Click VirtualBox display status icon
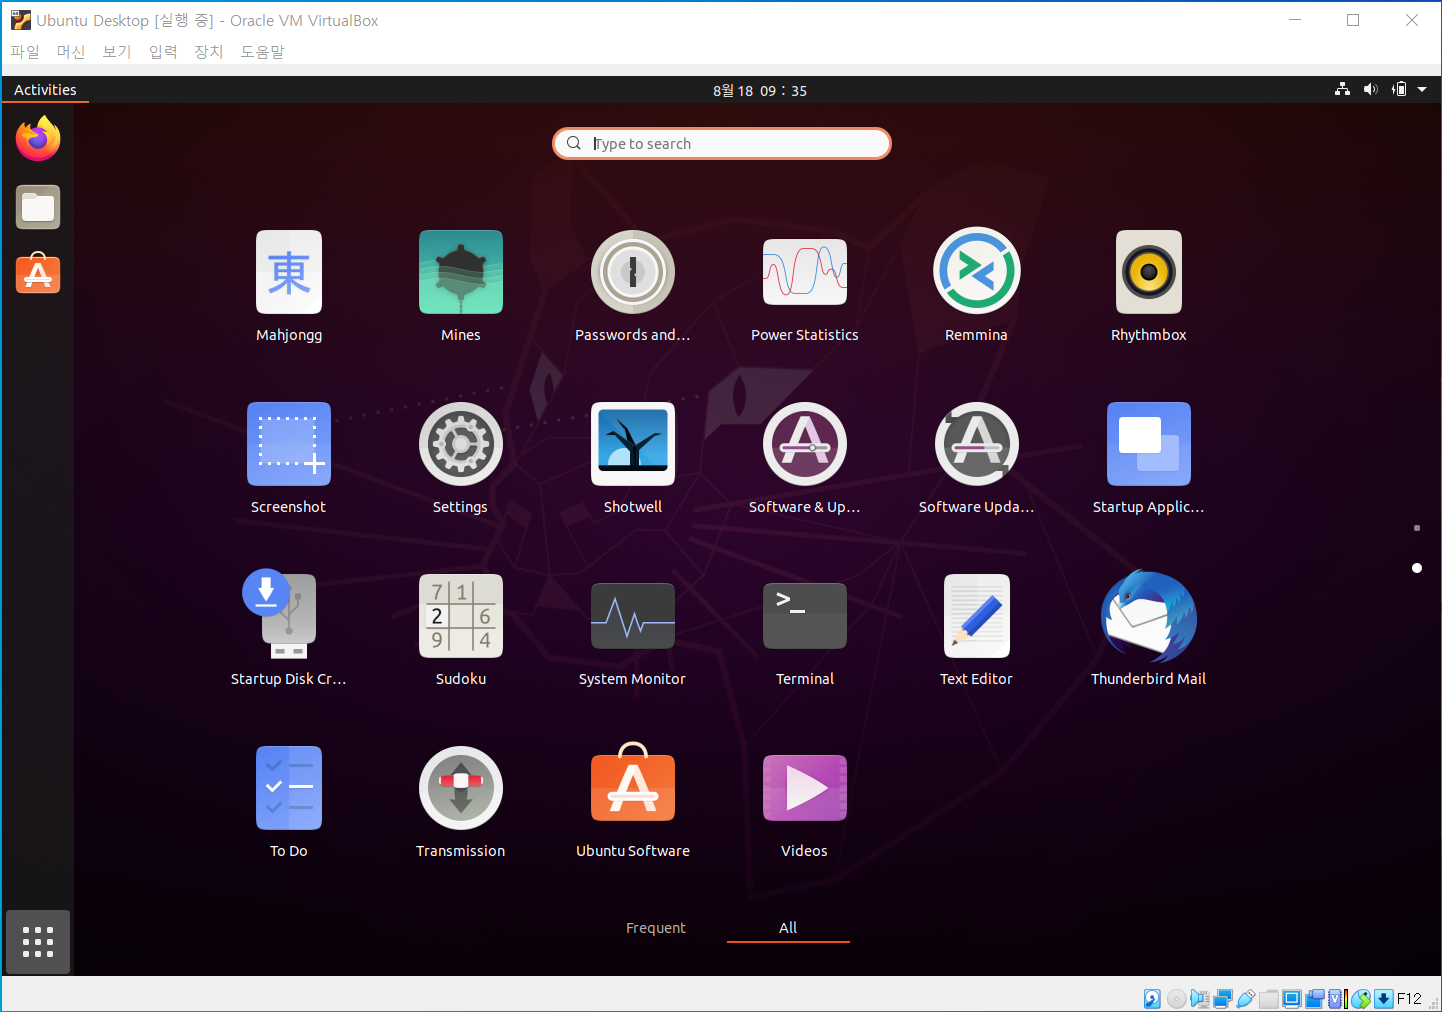The width and height of the screenshot is (1442, 1012). pos(1292,998)
